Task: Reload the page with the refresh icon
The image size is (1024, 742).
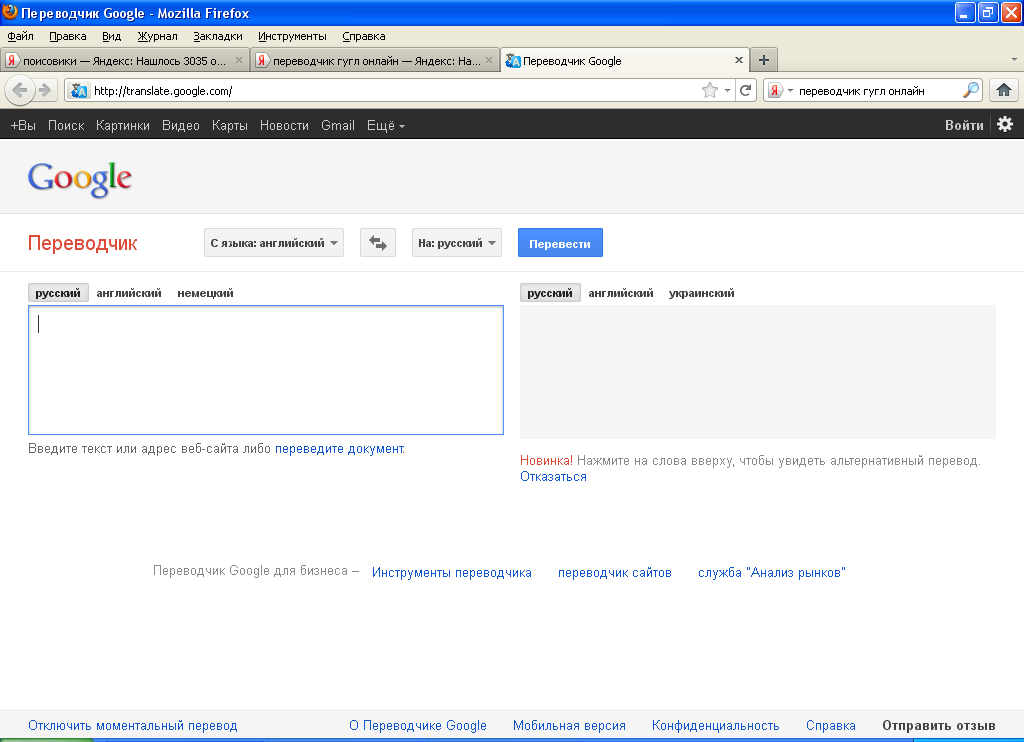Action: (x=745, y=90)
